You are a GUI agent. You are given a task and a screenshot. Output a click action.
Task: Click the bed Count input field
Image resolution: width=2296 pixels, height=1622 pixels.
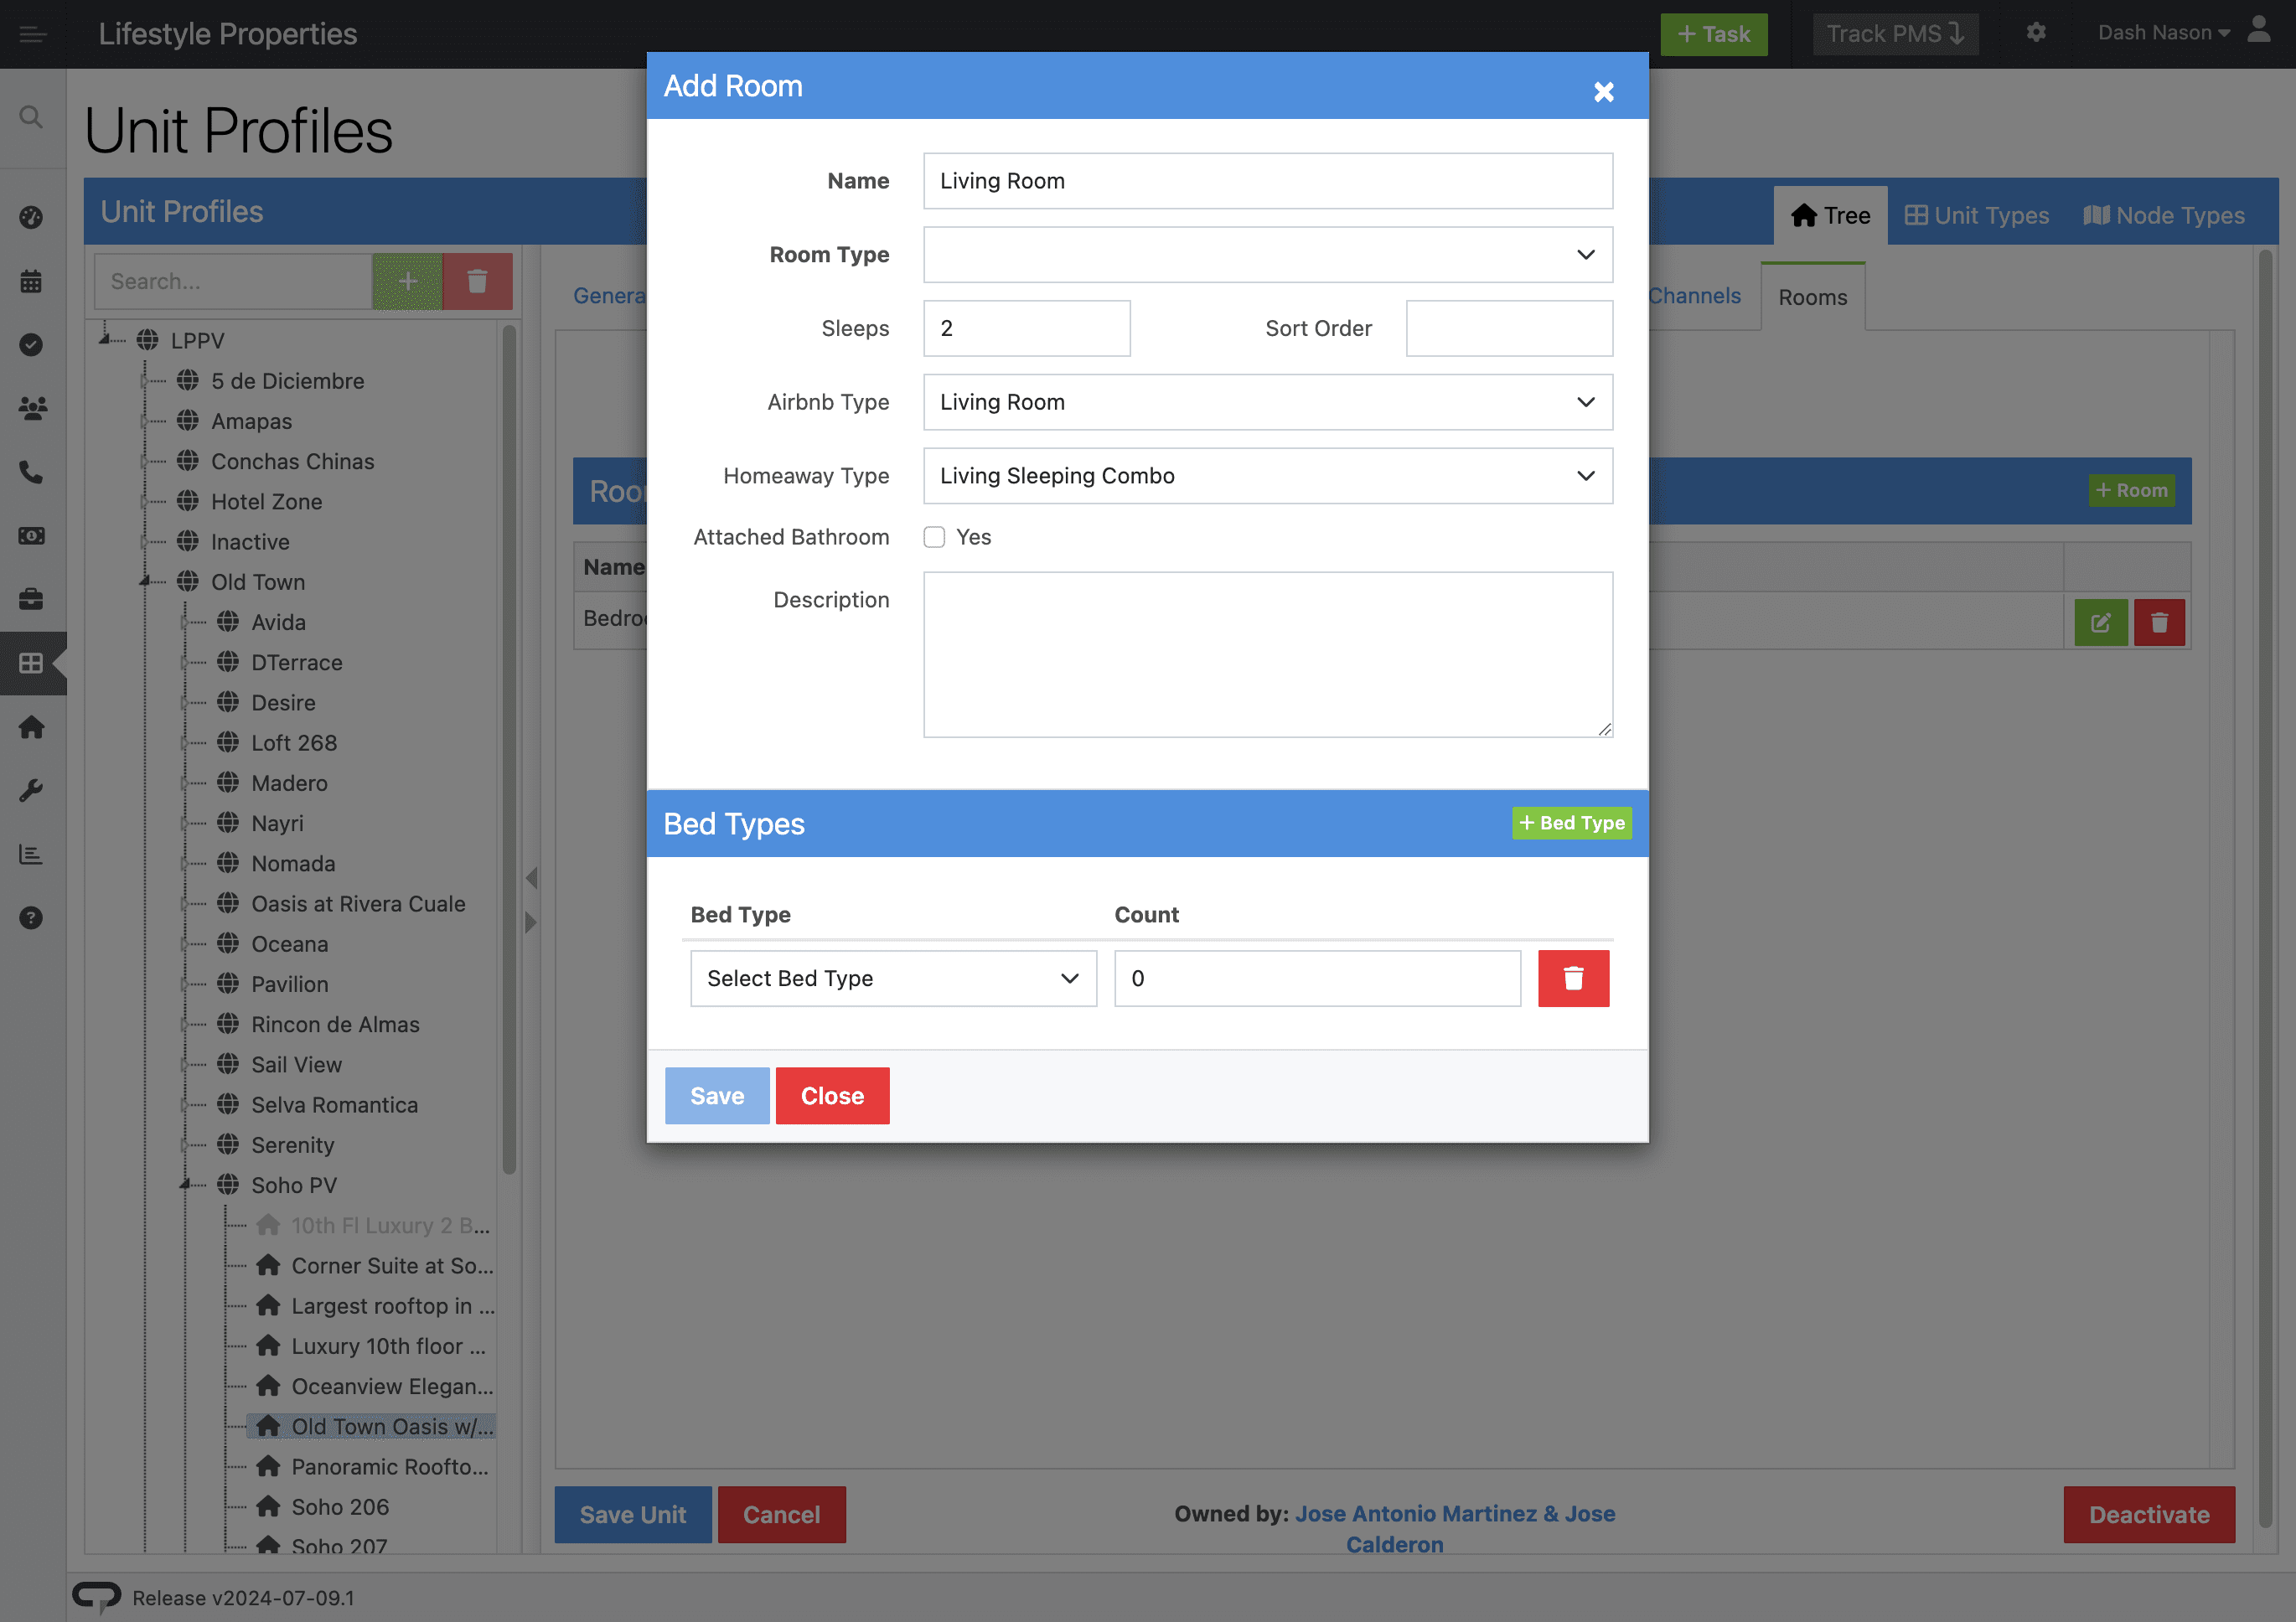click(x=1317, y=978)
